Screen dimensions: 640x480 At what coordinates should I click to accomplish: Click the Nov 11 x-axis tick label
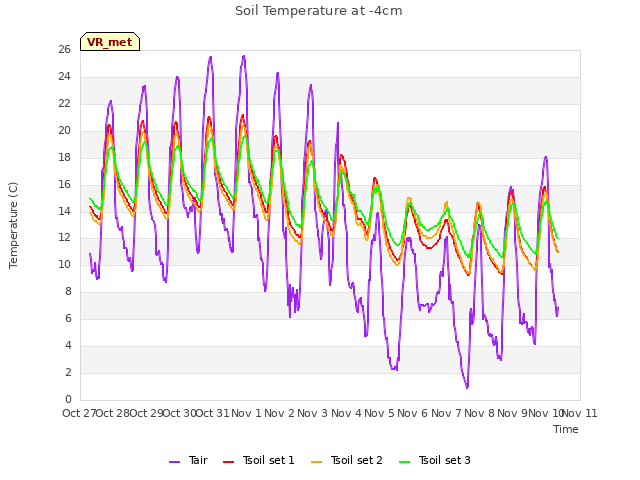click(x=580, y=413)
